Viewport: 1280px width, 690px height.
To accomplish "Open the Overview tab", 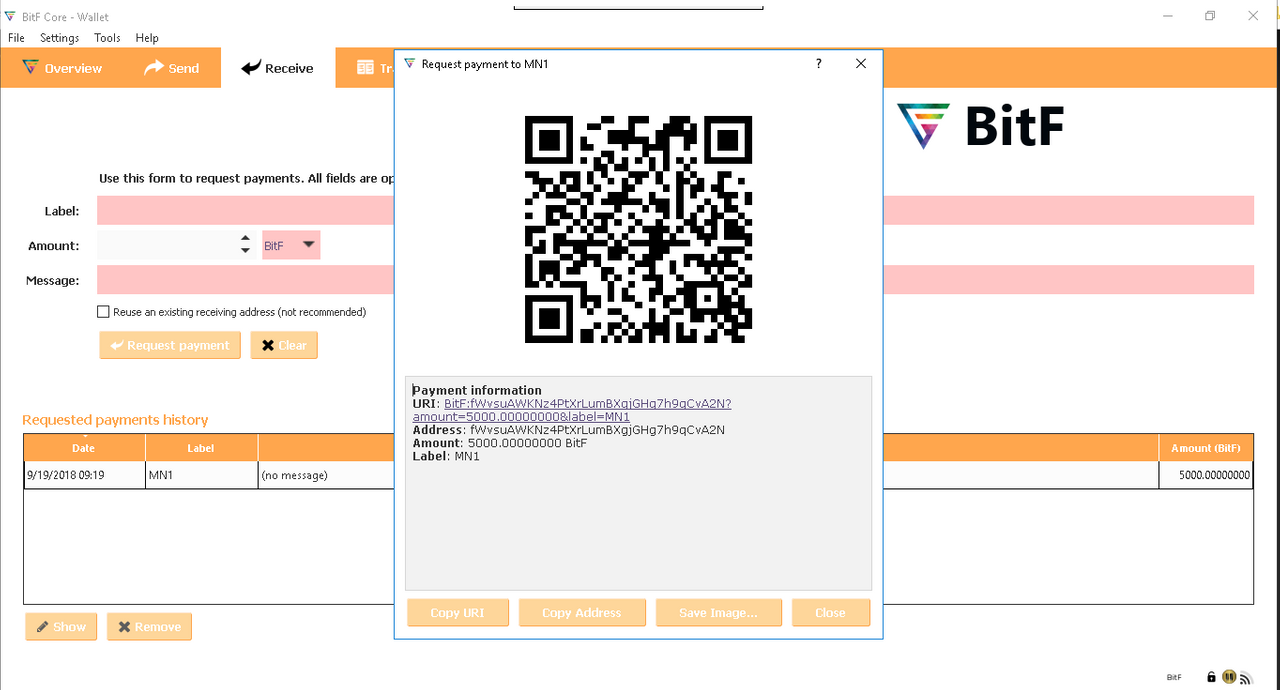I will (61, 68).
